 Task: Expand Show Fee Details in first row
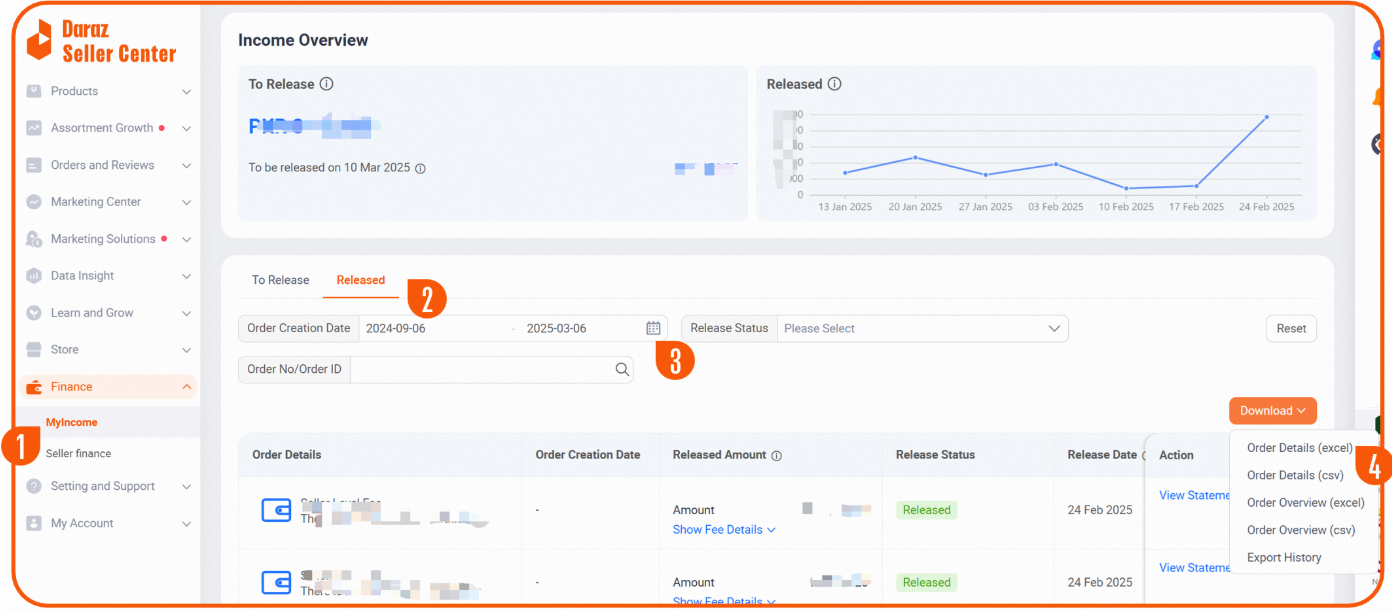tap(724, 530)
